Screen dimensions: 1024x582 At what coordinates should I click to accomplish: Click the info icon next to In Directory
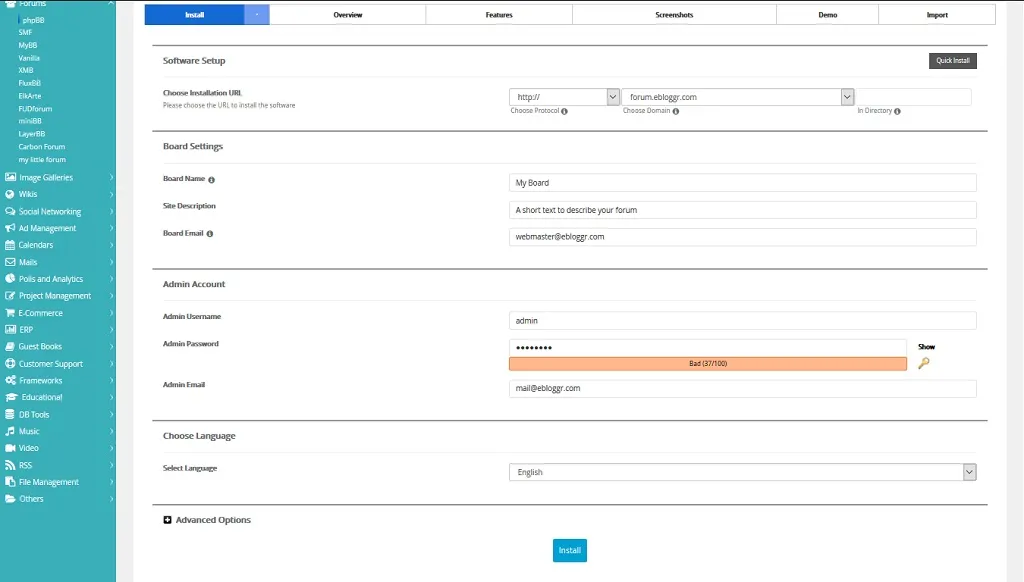point(897,111)
